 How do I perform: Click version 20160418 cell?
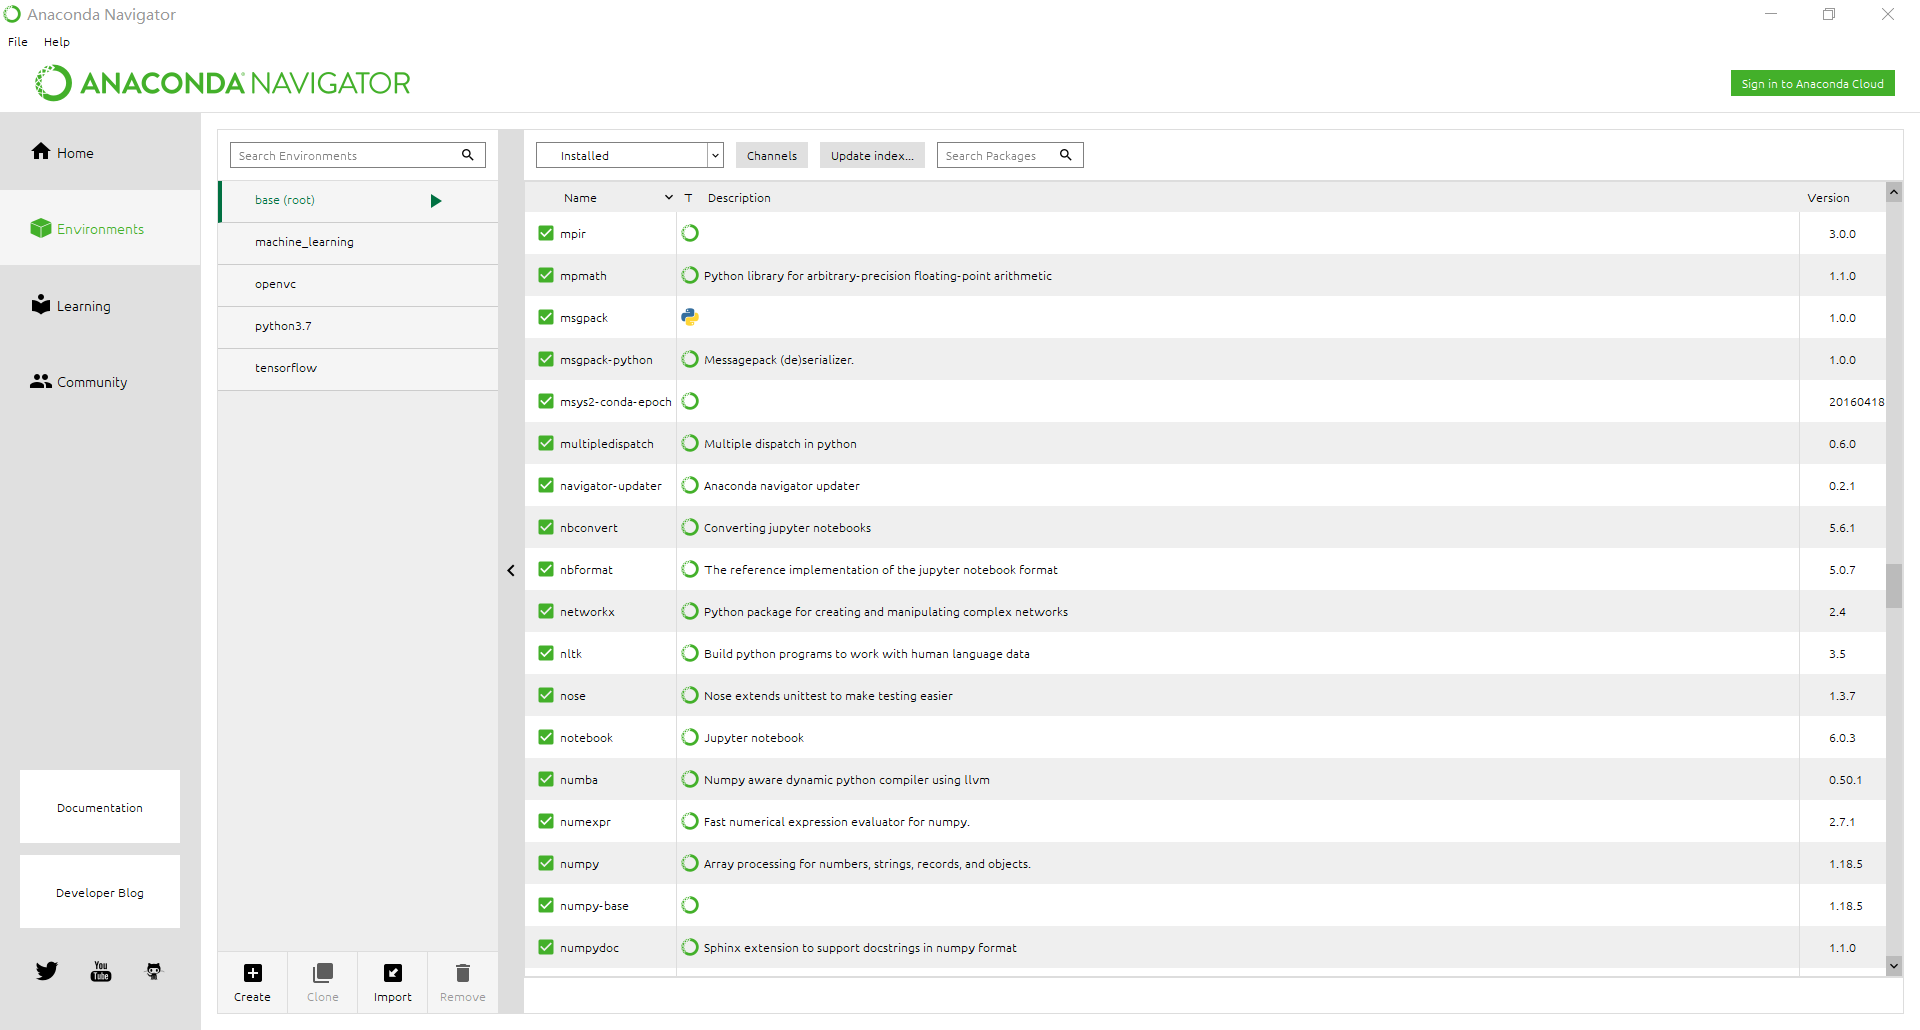click(1856, 402)
